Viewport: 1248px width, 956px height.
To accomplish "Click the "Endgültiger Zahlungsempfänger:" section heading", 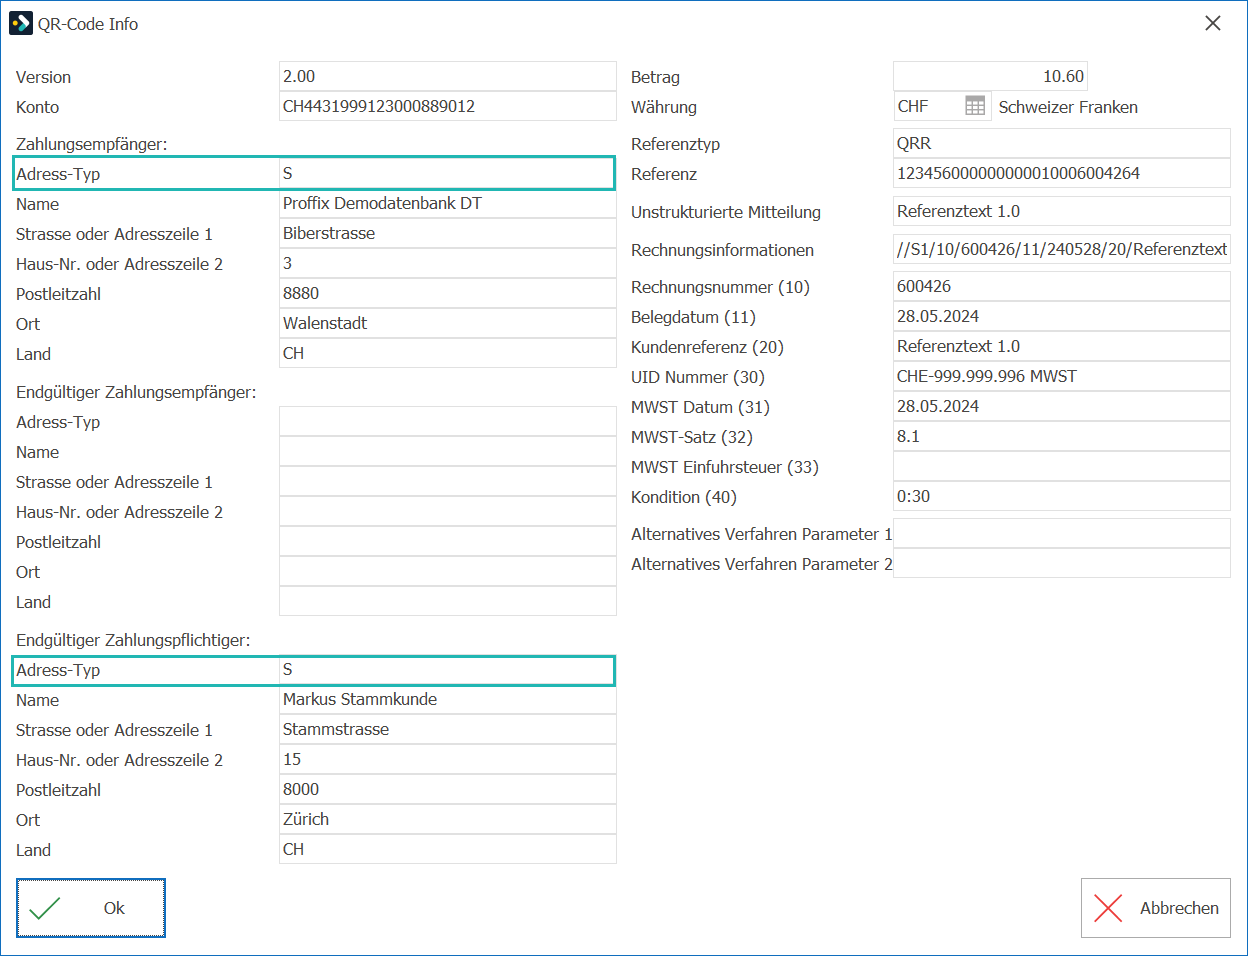I will click(136, 392).
